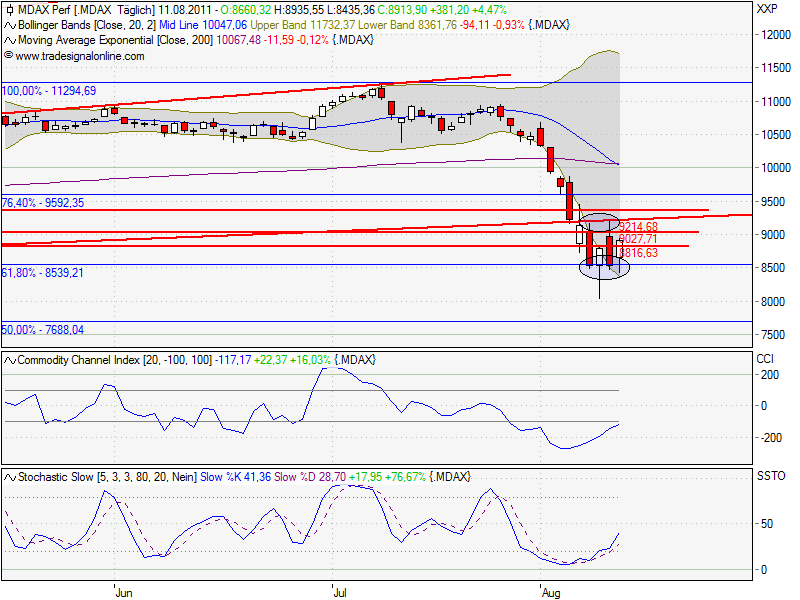Viewport: 800px width, 600px height.
Task: Select the 9214,68 price marker on right axis
Action: tap(641, 227)
